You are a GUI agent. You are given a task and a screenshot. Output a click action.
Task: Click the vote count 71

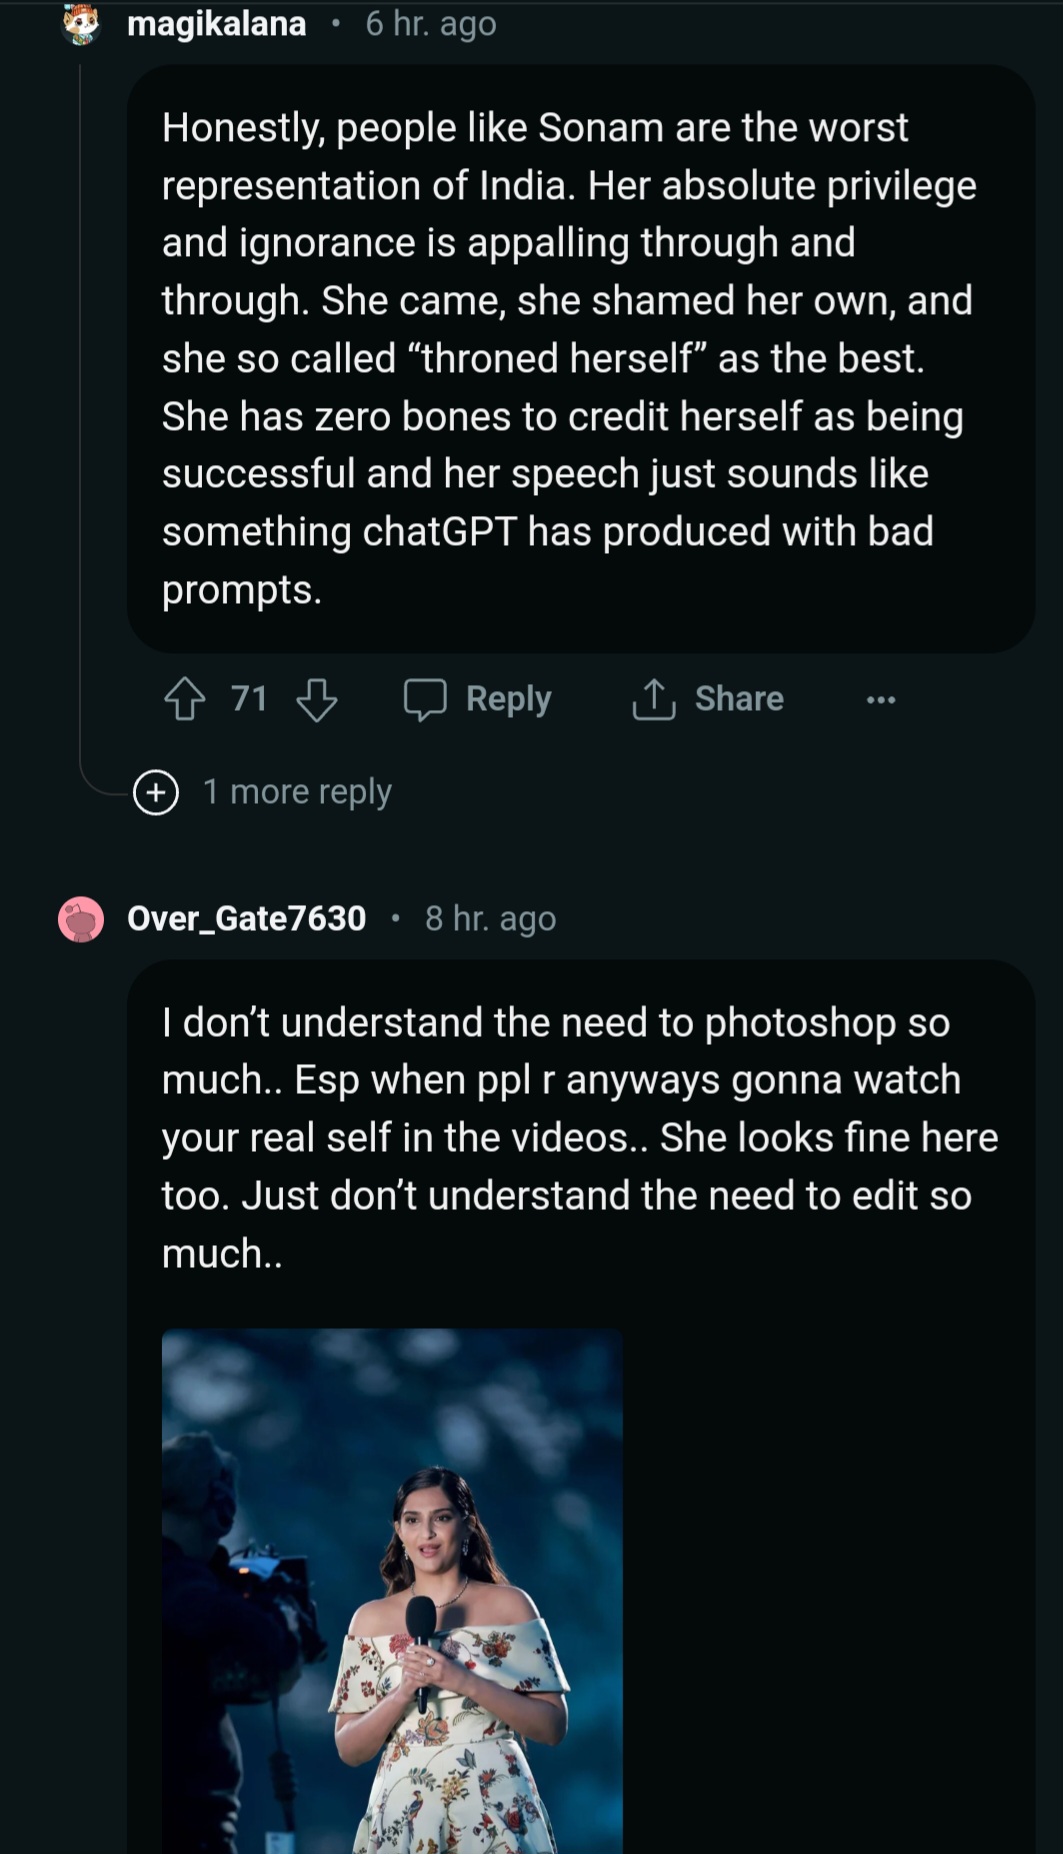[249, 699]
